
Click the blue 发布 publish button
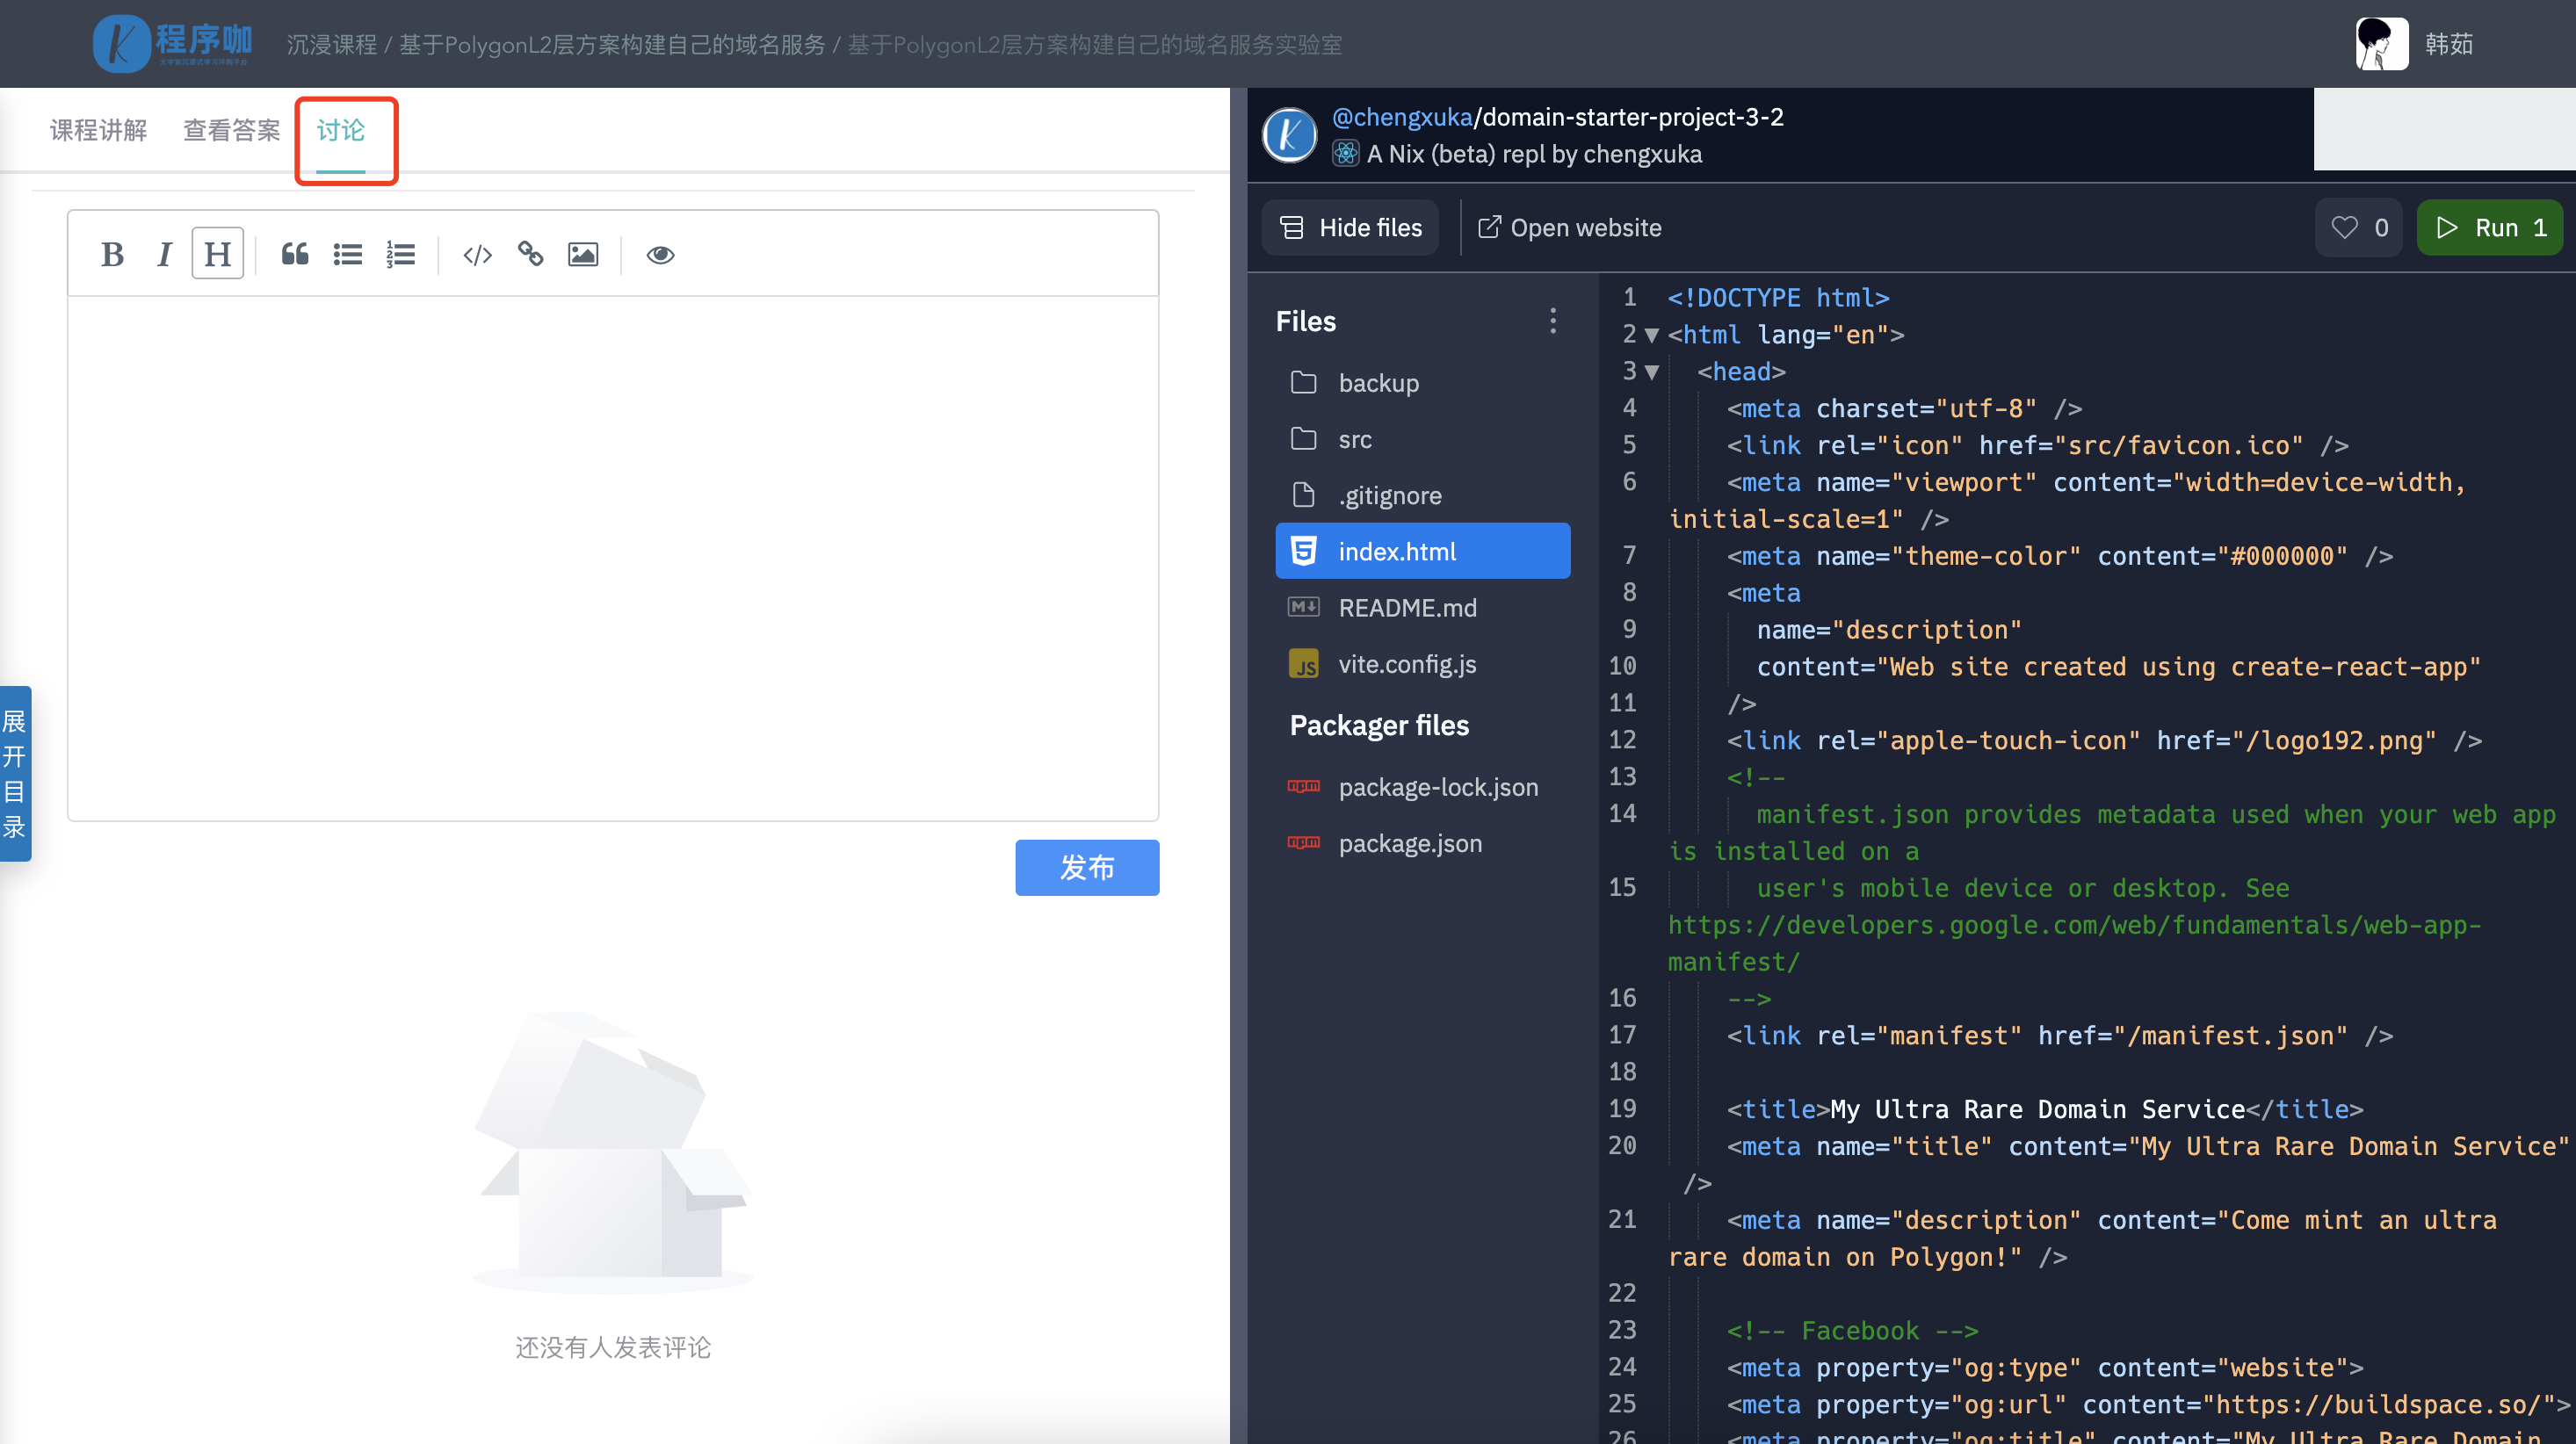[1086, 867]
